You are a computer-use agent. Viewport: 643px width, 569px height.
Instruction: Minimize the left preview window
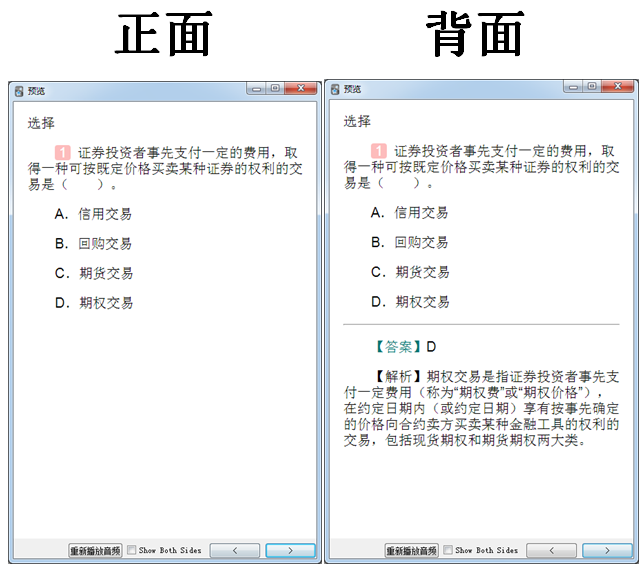[x=256, y=88]
